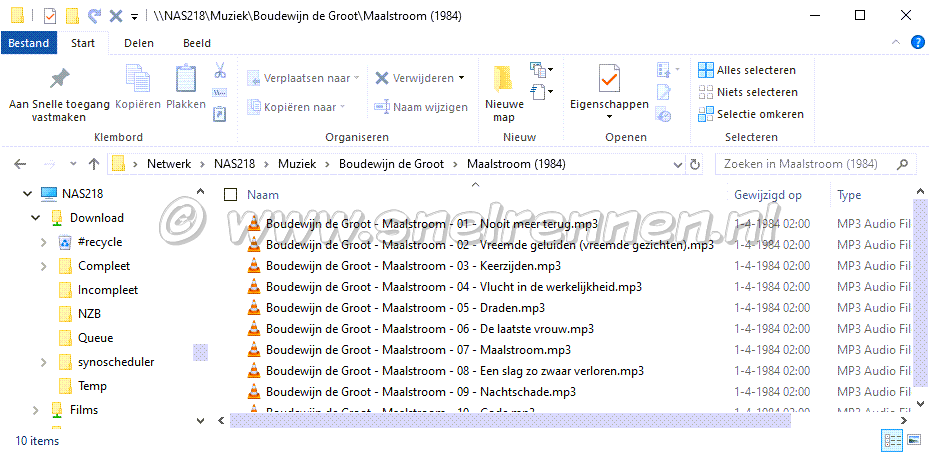Click the scissors Knippen icon
930x453 pixels.
(220, 71)
